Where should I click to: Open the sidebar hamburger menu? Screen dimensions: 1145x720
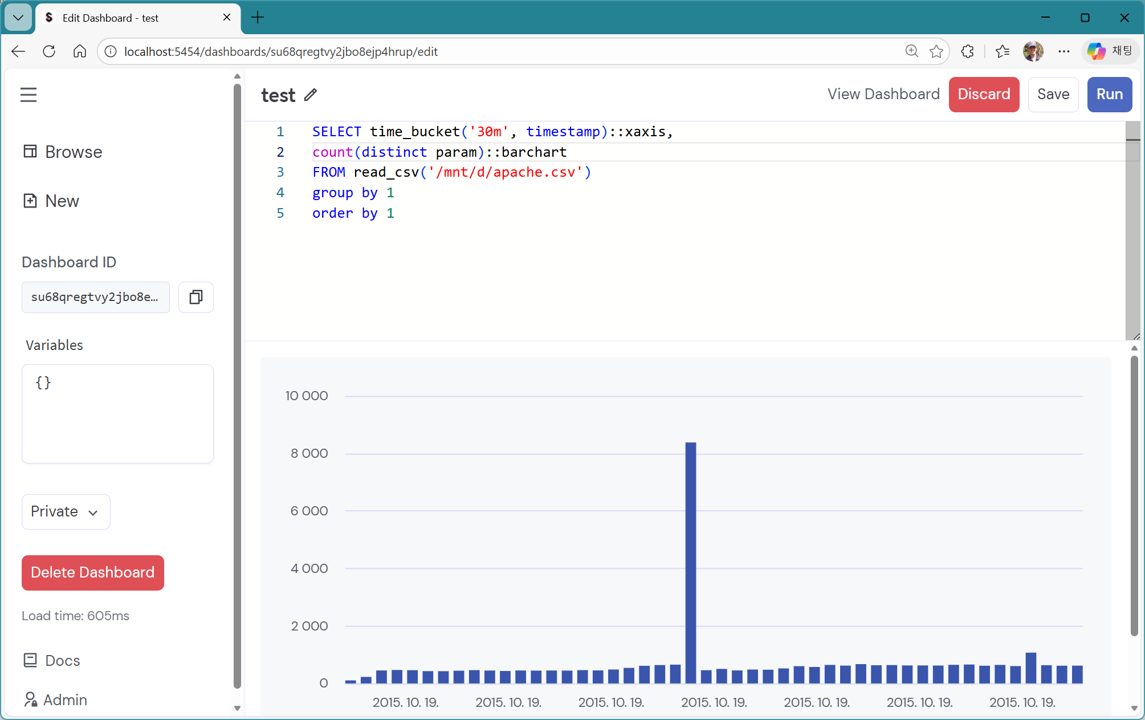[x=28, y=94]
